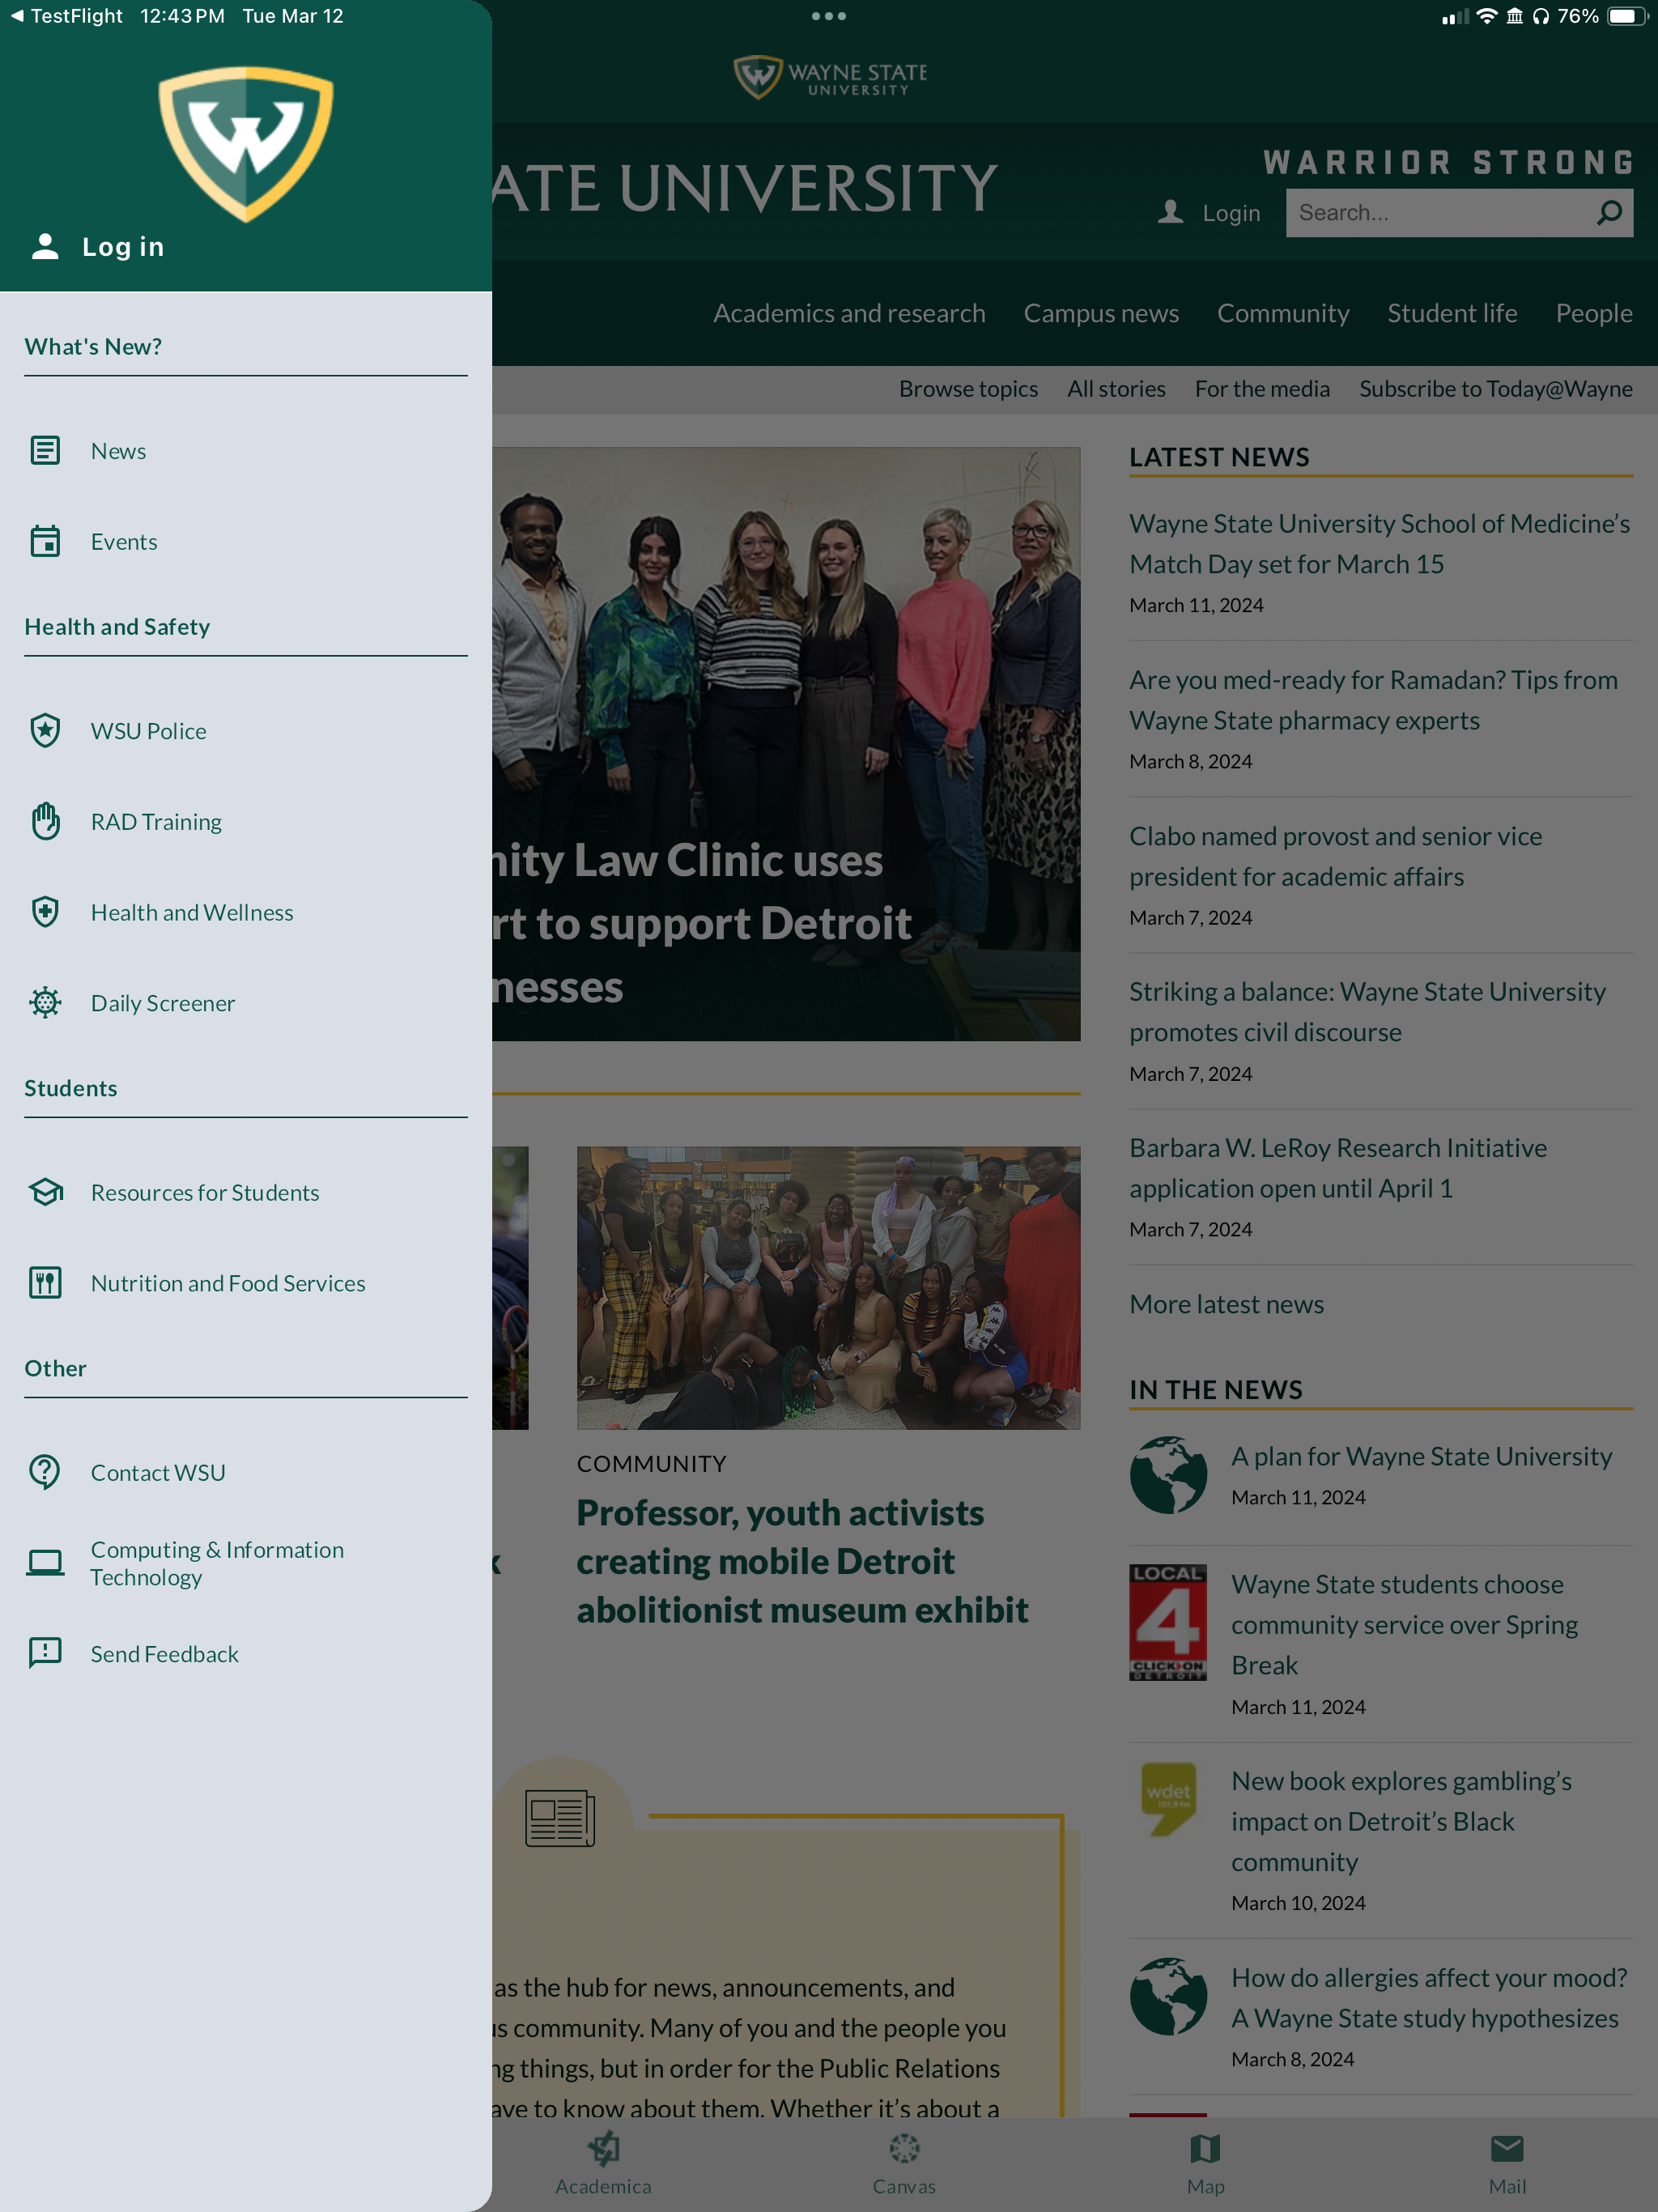Tap the Events calendar icon

(x=45, y=541)
